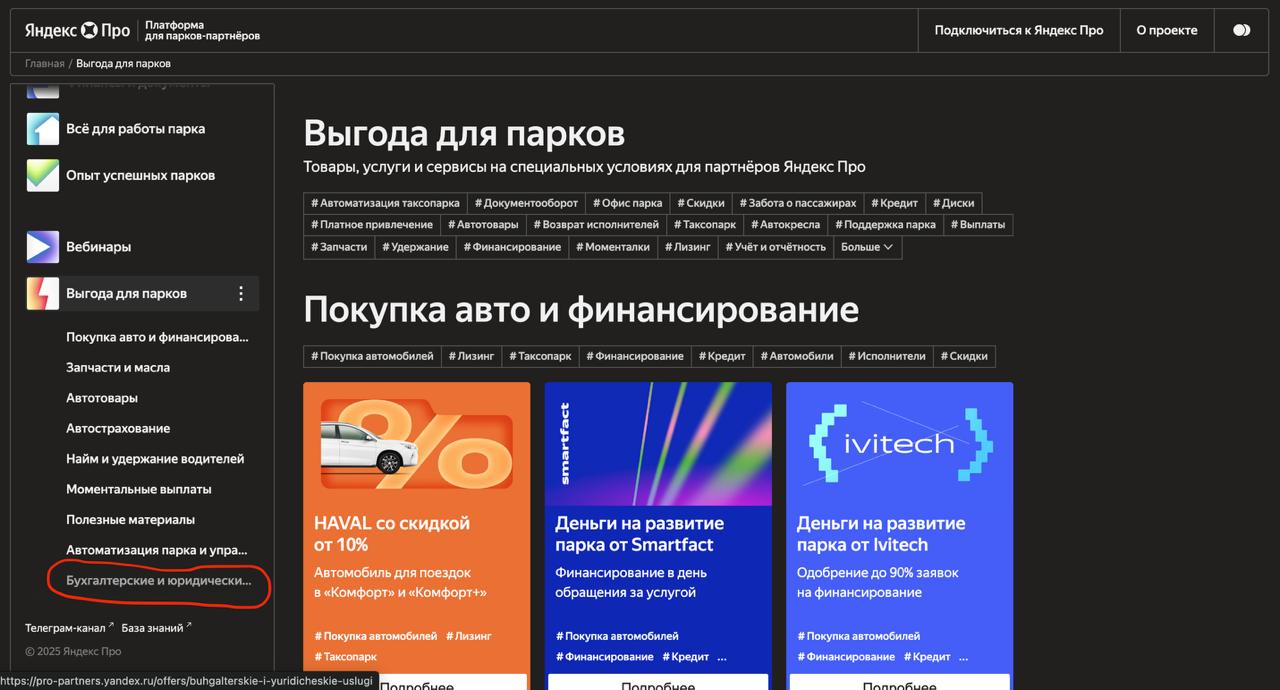1280x690 pixels.
Task: Select the #Учёт и отчётность tag
Action: (x=775, y=247)
